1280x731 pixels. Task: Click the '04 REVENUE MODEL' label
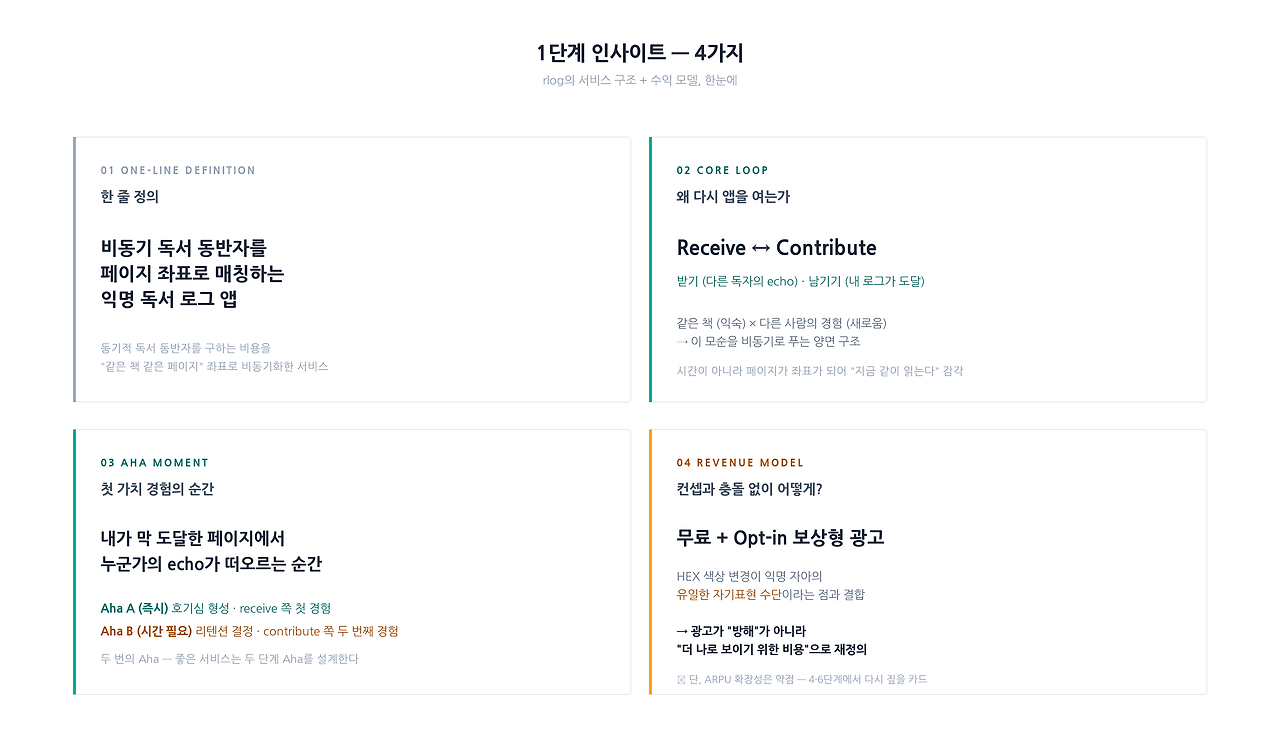(x=740, y=463)
